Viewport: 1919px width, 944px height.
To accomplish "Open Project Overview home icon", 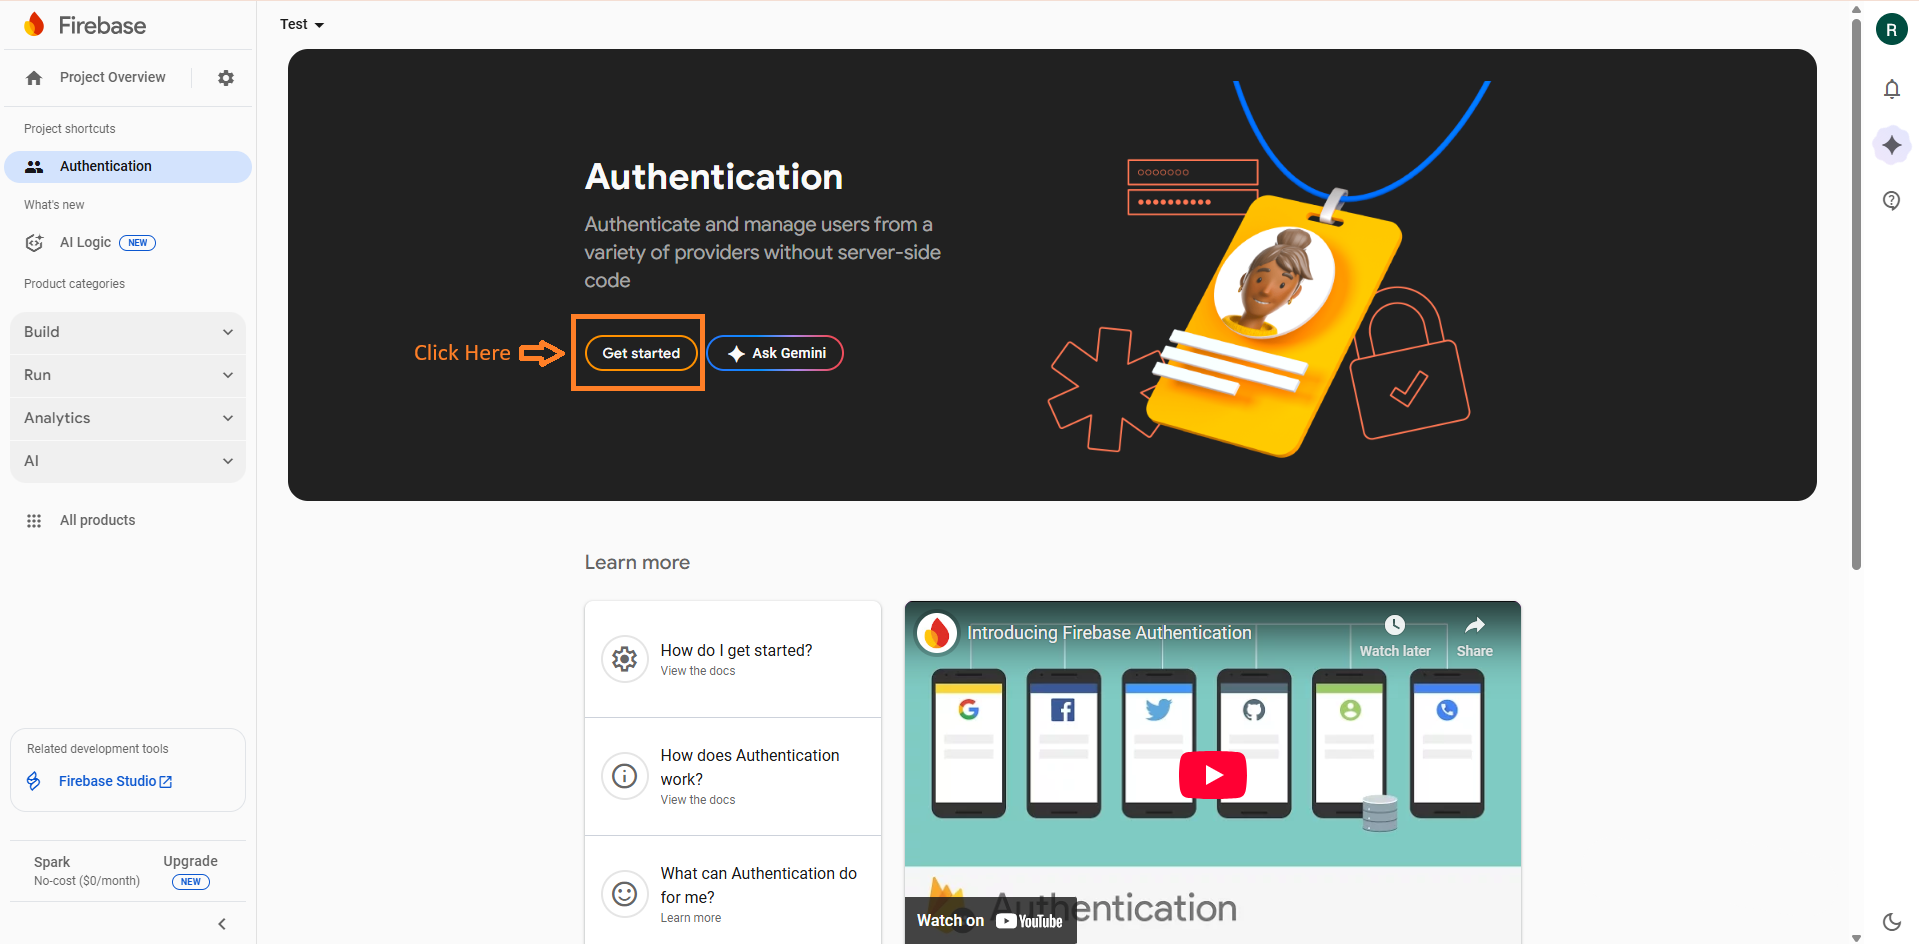I will click(34, 78).
